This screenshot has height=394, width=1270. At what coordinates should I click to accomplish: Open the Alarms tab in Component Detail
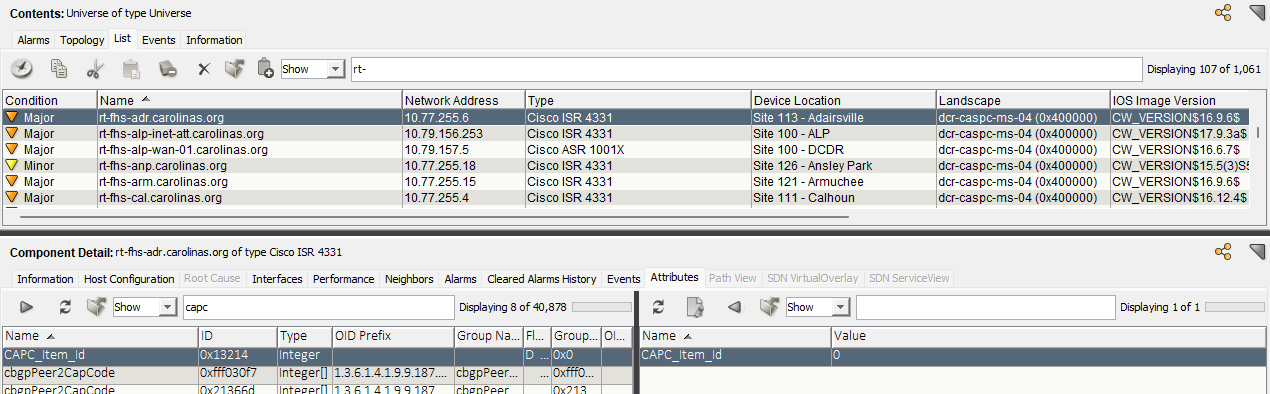pyautogui.click(x=460, y=279)
